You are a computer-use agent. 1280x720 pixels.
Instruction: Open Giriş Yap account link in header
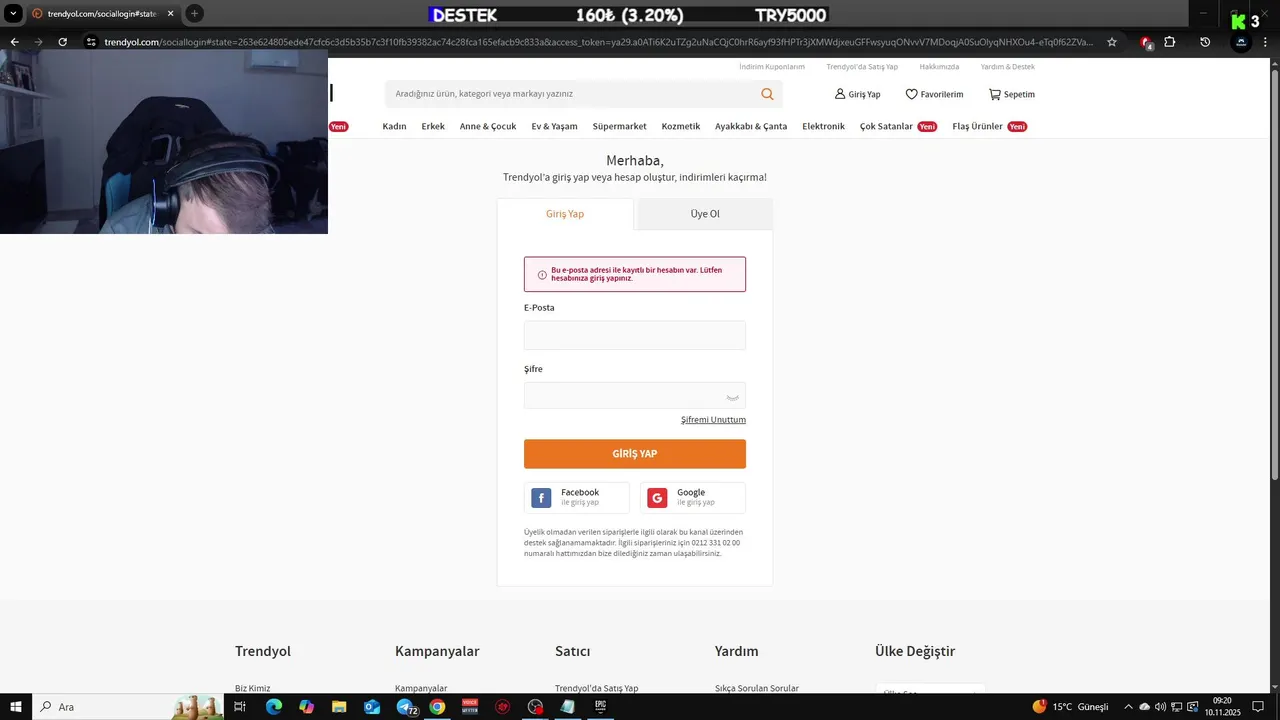click(857, 94)
